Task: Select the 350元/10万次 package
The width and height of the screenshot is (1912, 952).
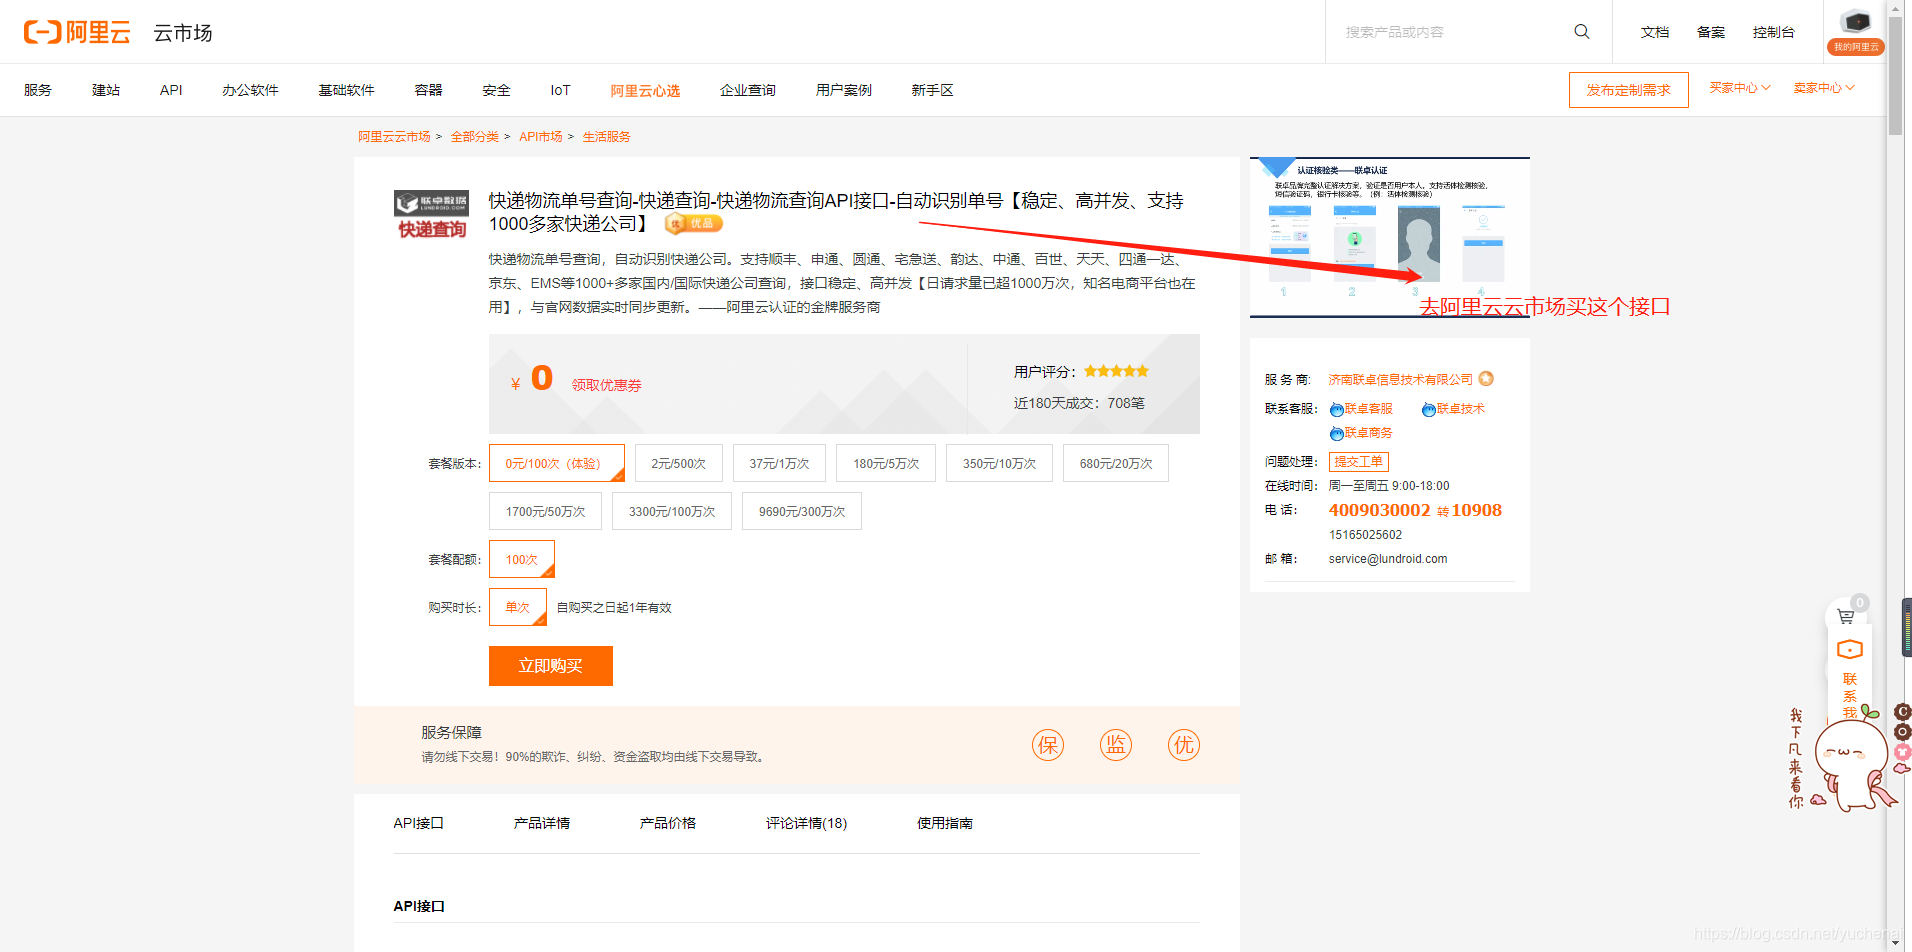Action: coord(999,463)
